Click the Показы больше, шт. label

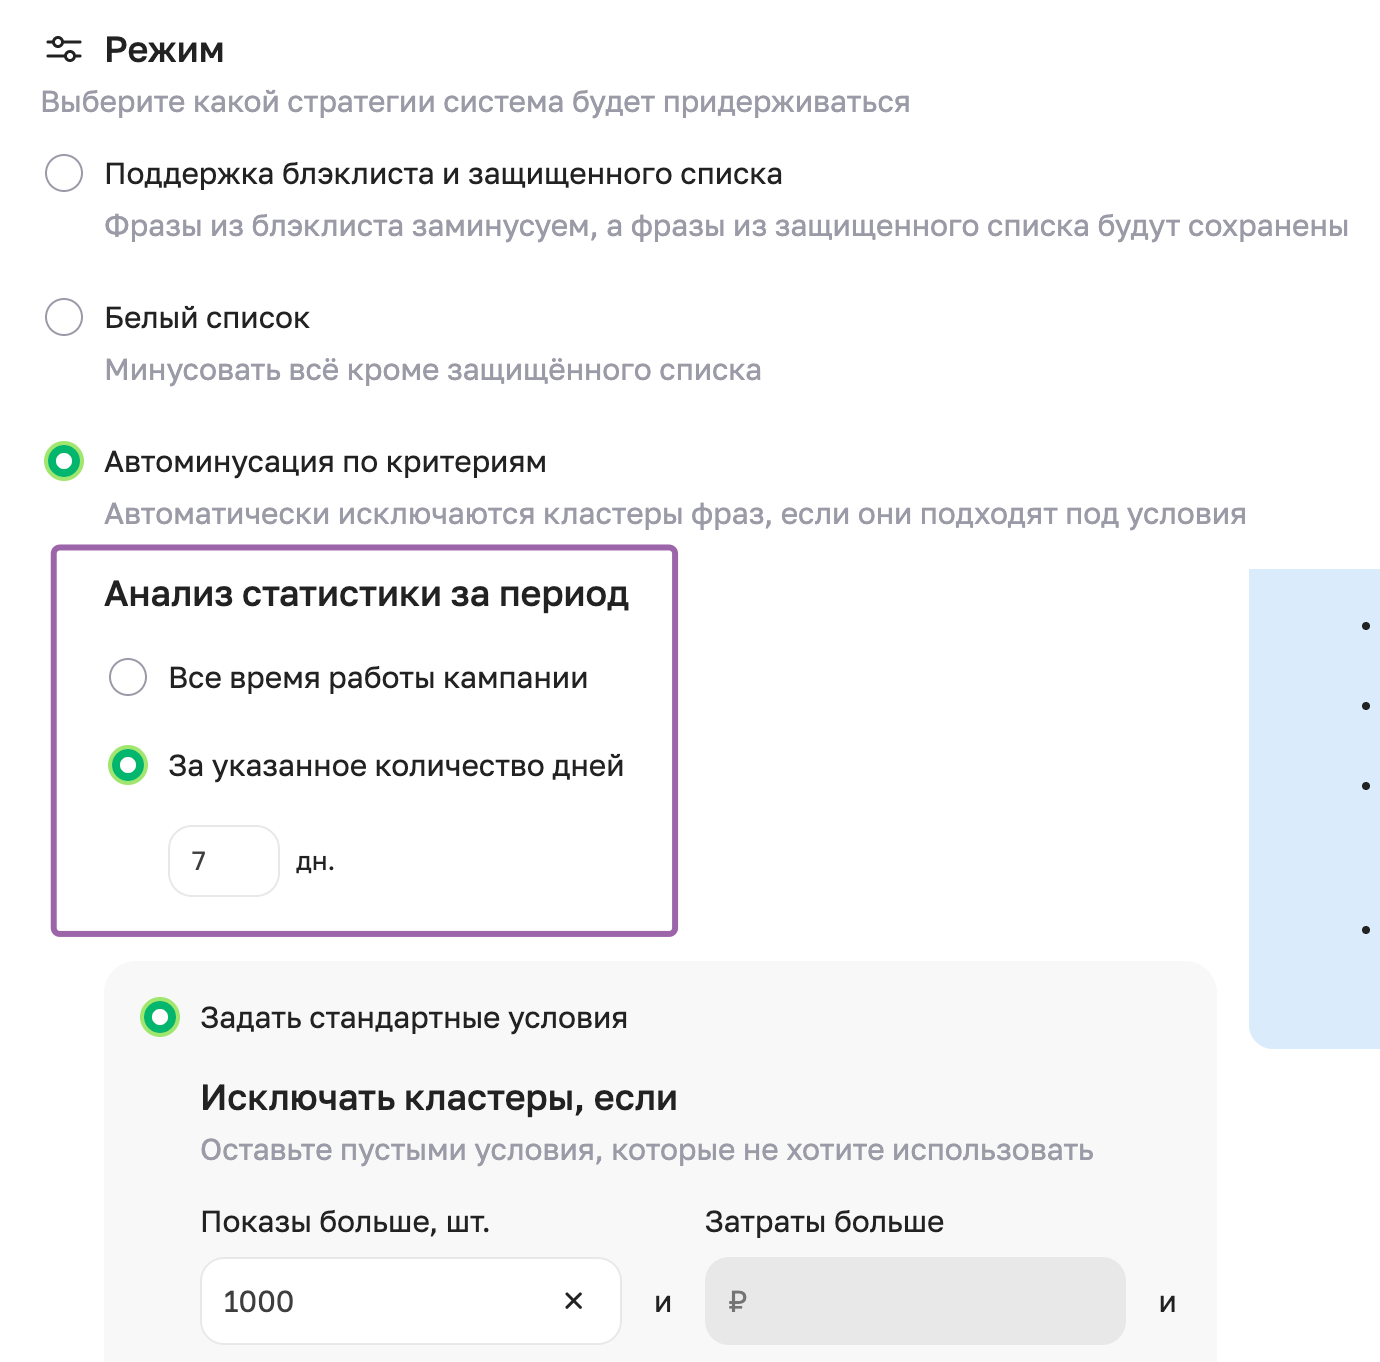click(345, 1221)
